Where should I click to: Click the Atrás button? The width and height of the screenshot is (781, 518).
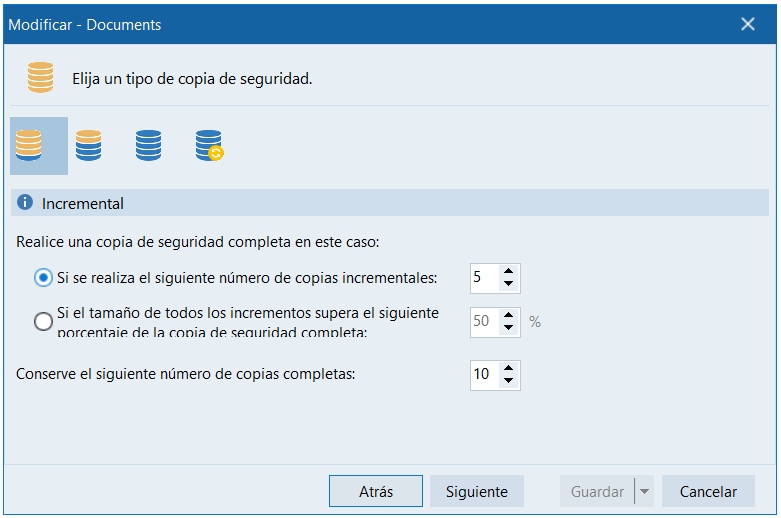pos(376,491)
